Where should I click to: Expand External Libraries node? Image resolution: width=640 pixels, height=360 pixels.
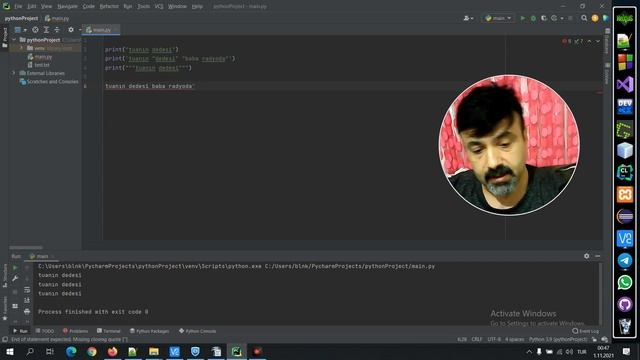click(15, 73)
